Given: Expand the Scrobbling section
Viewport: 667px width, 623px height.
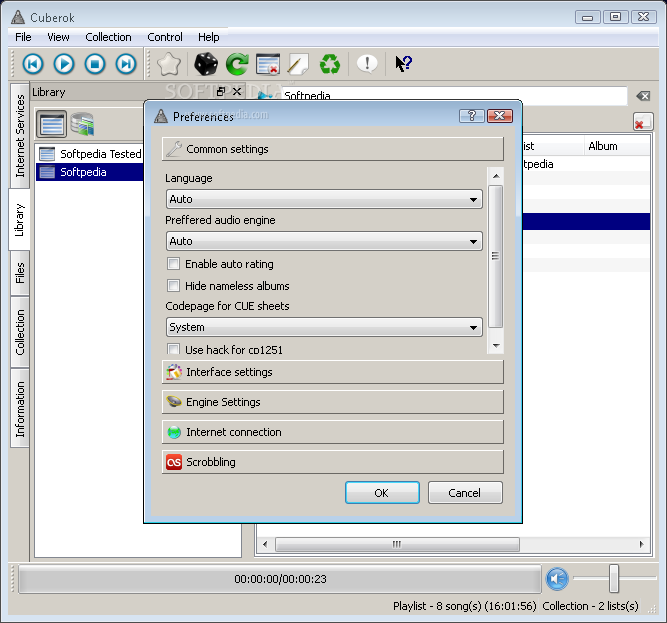Looking at the screenshot, I should coord(333,462).
